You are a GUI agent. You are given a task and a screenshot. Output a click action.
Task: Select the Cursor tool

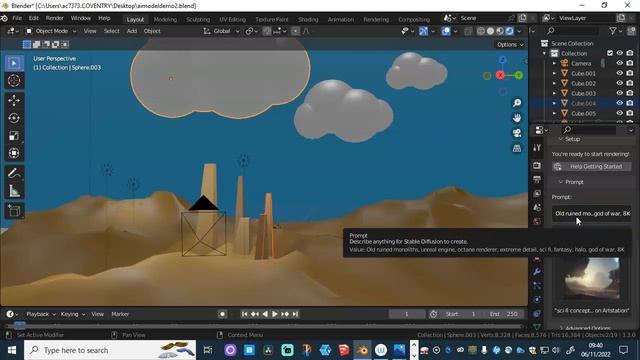[14, 80]
